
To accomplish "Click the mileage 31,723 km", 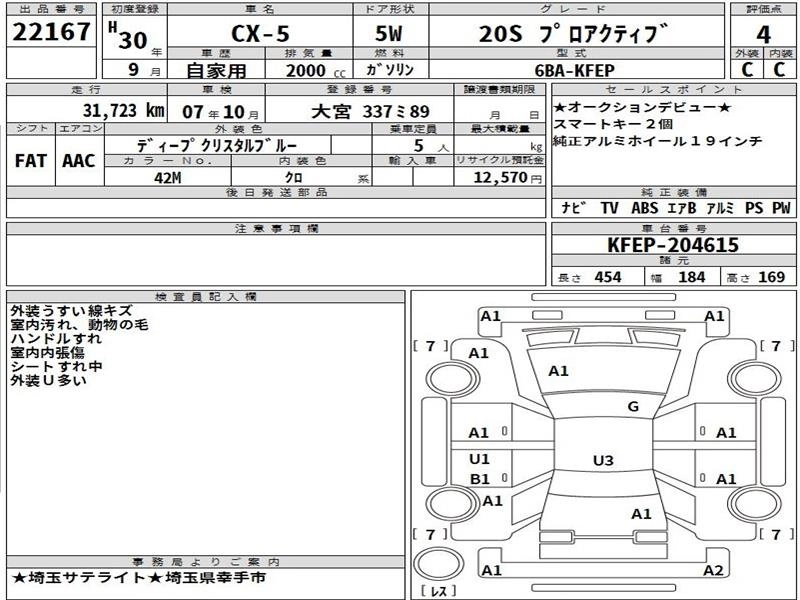I will [x=123, y=110].
